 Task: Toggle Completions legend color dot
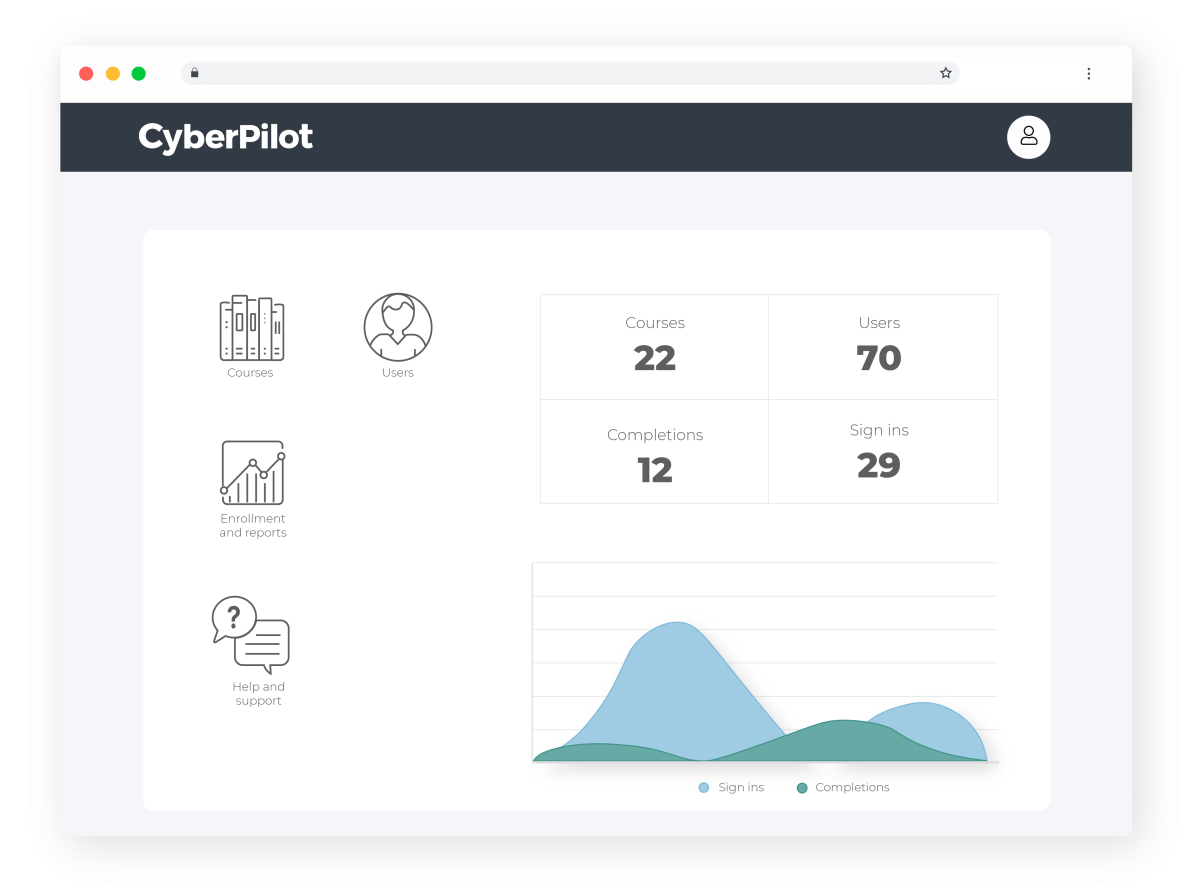click(x=802, y=788)
